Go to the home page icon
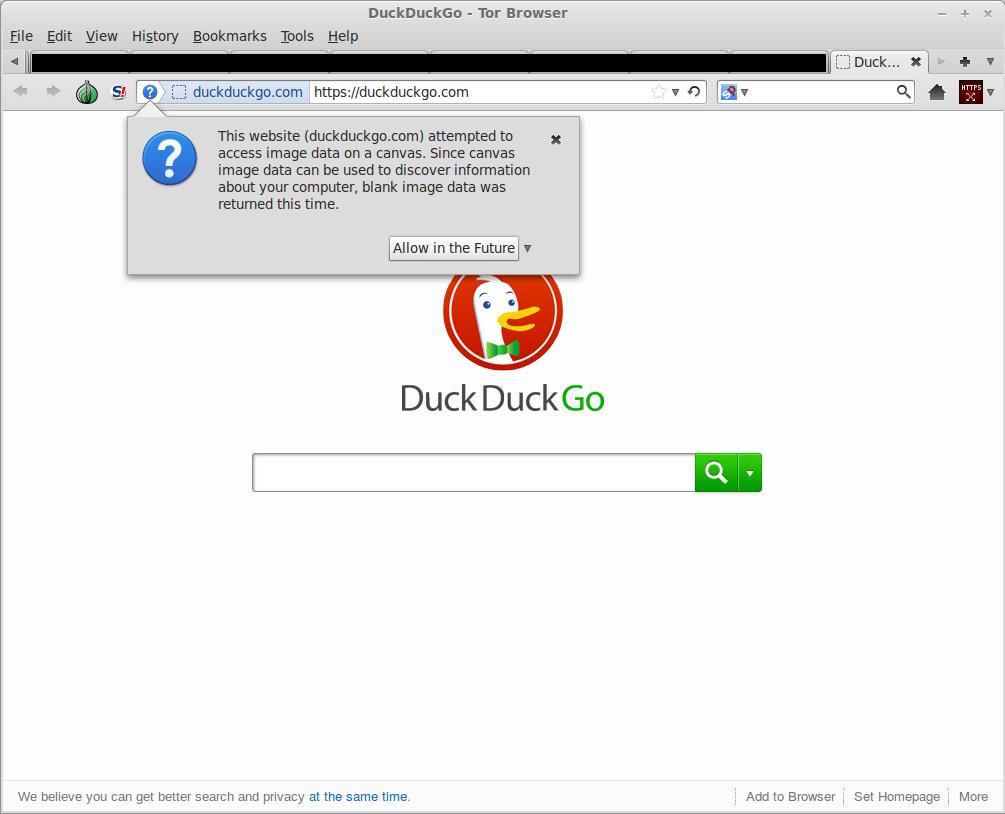Screen dimensions: 1005x814 pos(936,92)
